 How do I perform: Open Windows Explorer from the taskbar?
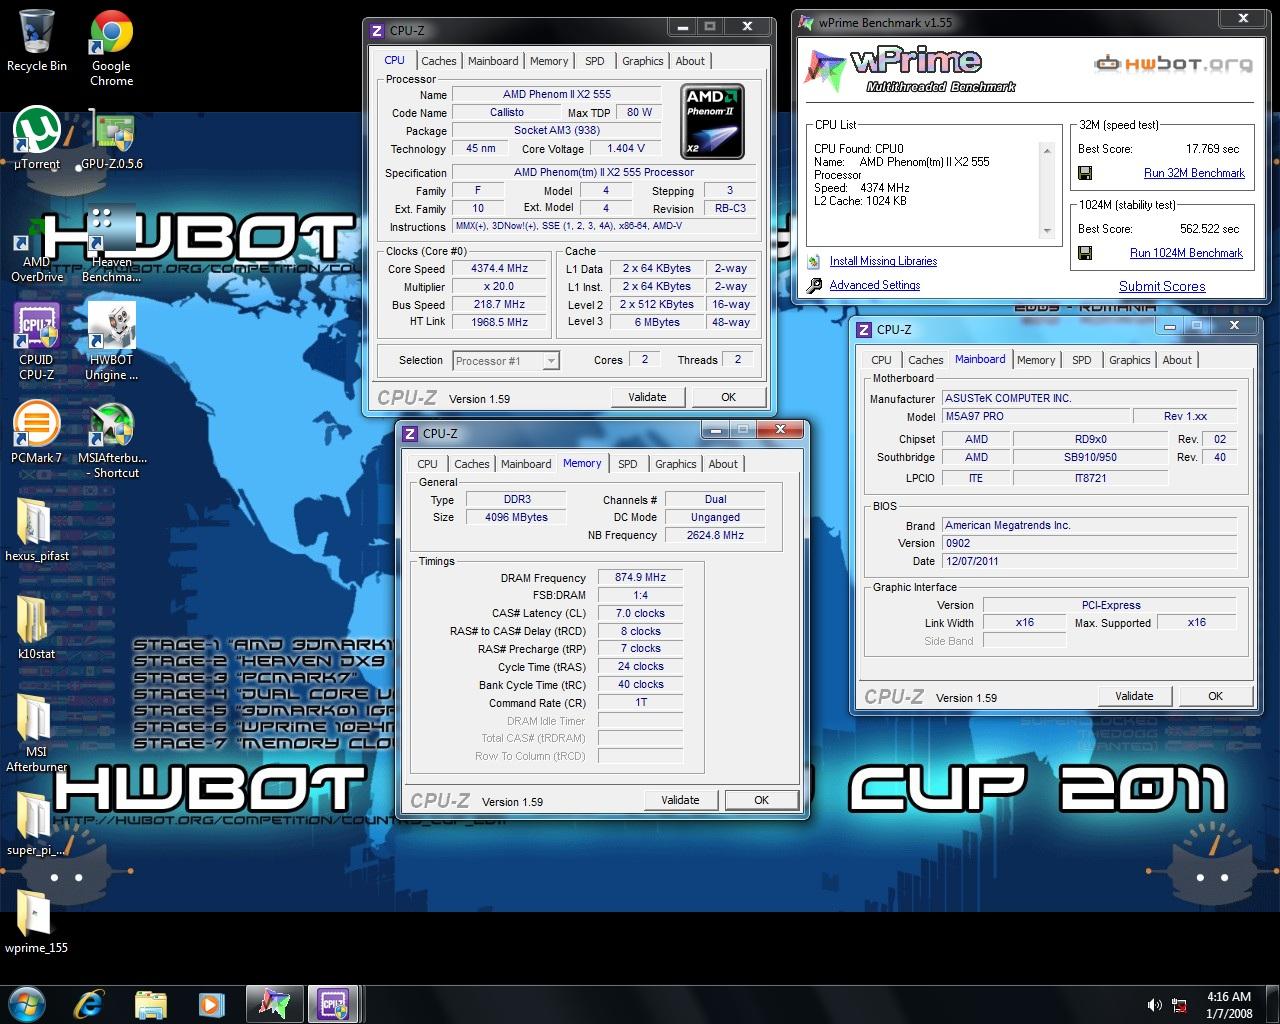[150, 1003]
